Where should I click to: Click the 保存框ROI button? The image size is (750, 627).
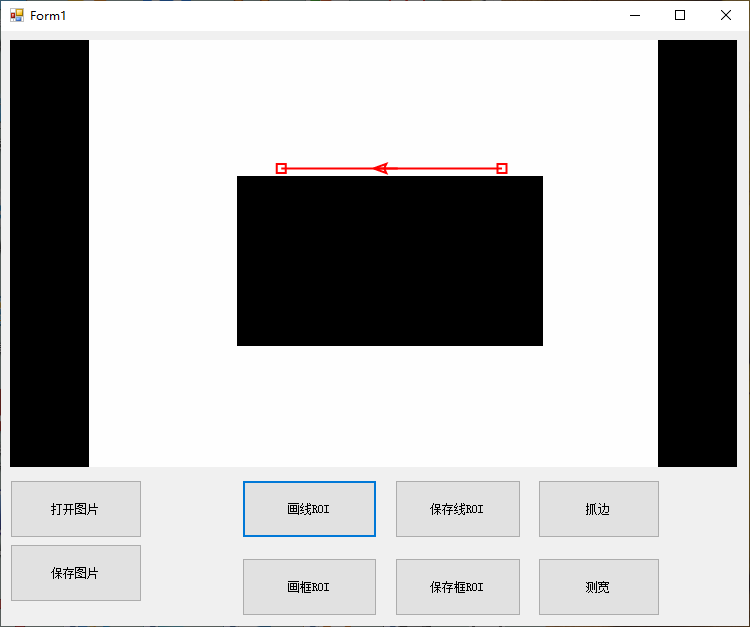click(457, 587)
